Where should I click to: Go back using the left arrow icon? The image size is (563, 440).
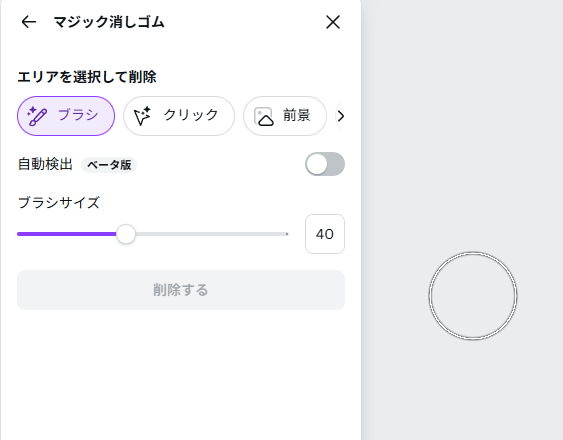tap(29, 22)
